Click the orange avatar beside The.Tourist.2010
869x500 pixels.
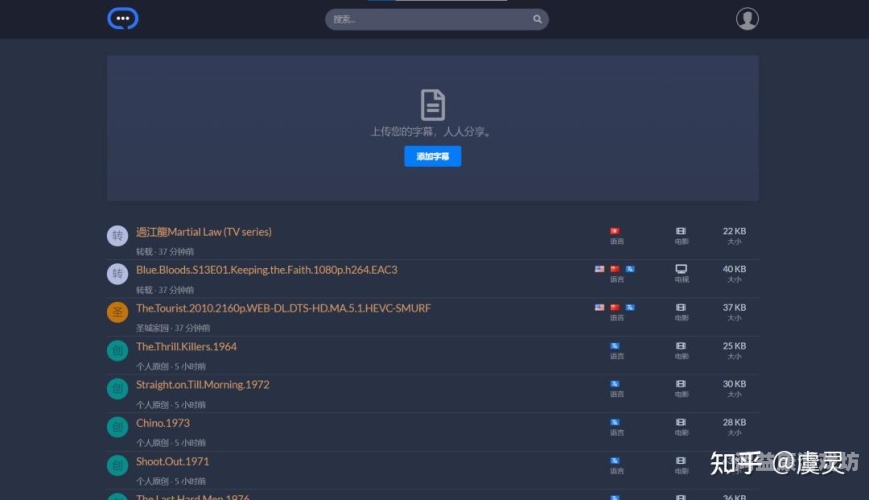click(118, 312)
